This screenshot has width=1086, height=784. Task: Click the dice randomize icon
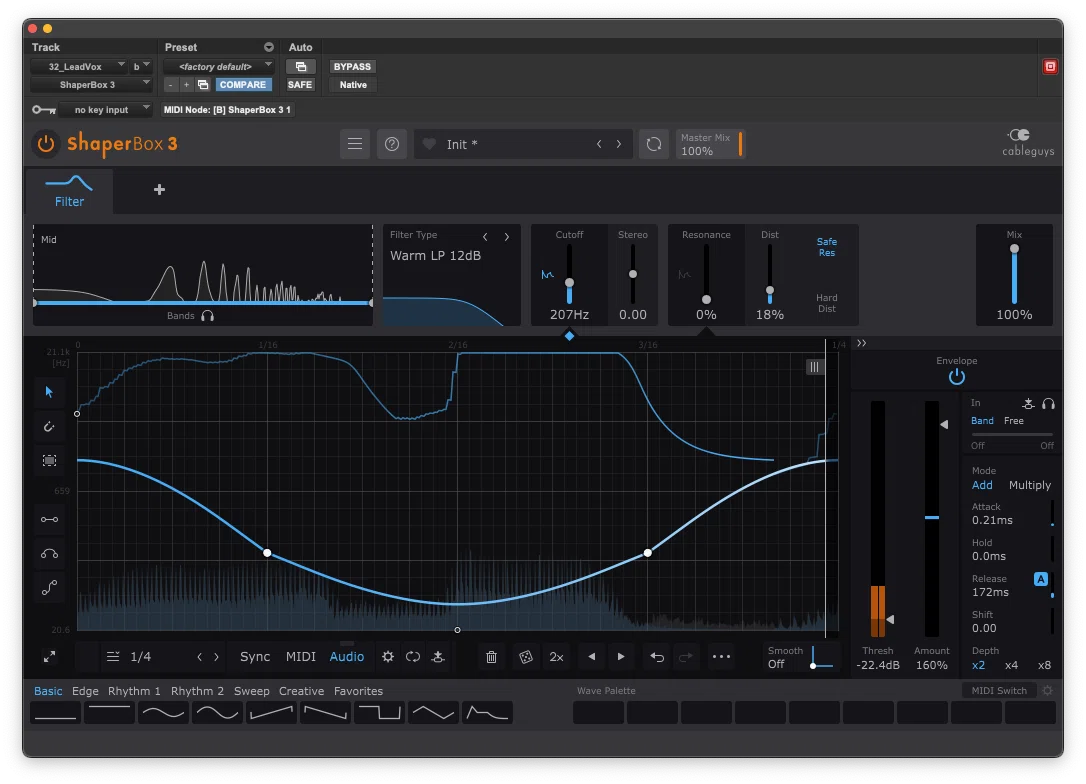pyautogui.click(x=526, y=657)
